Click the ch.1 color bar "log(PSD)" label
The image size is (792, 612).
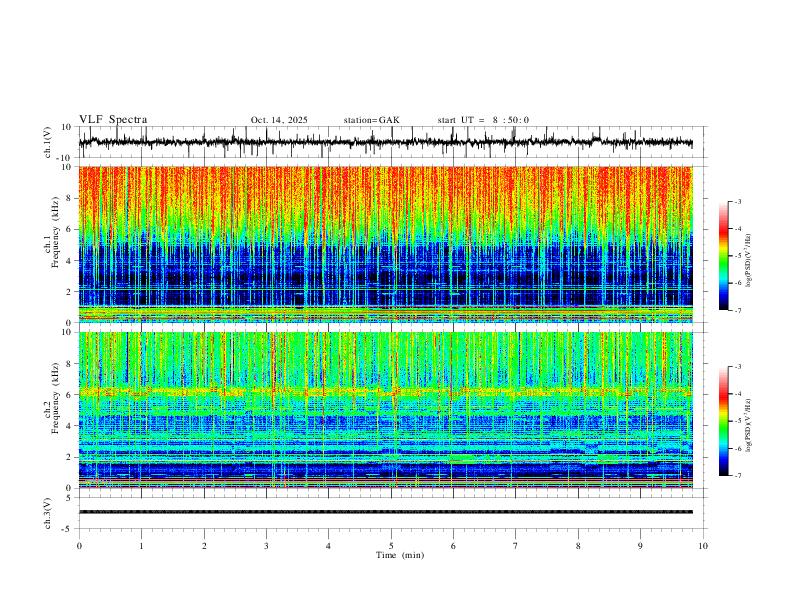(x=749, y=261)
